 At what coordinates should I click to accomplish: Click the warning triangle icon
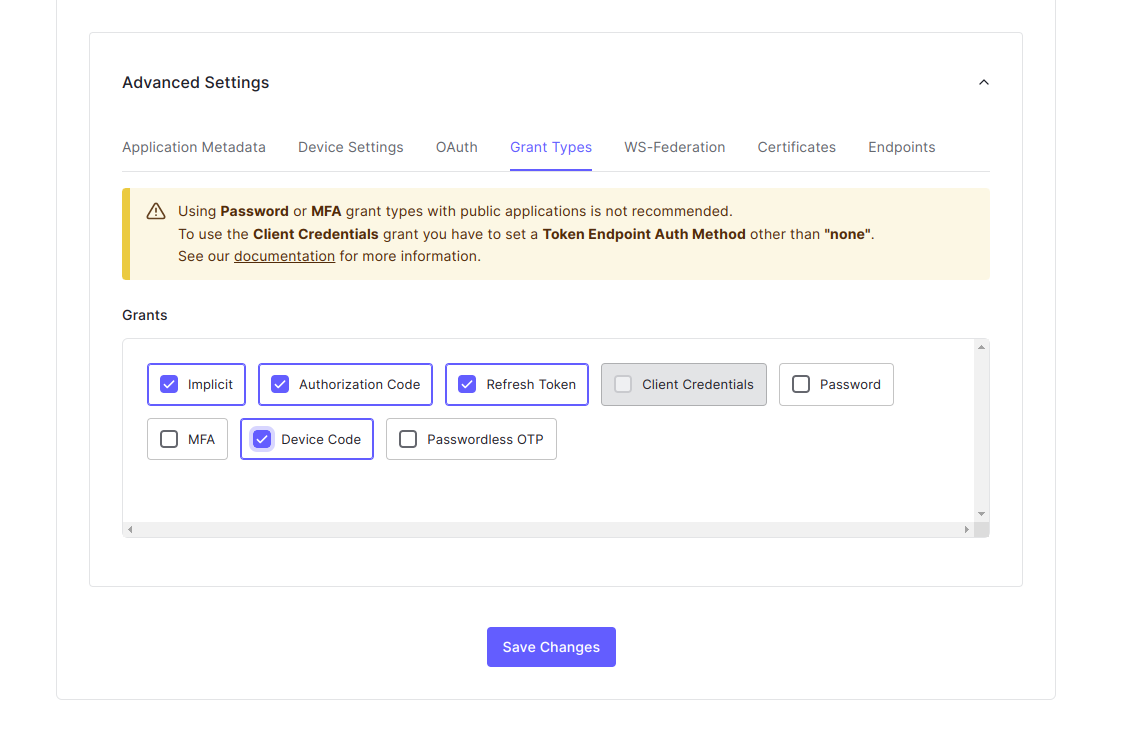coord(156,211)
